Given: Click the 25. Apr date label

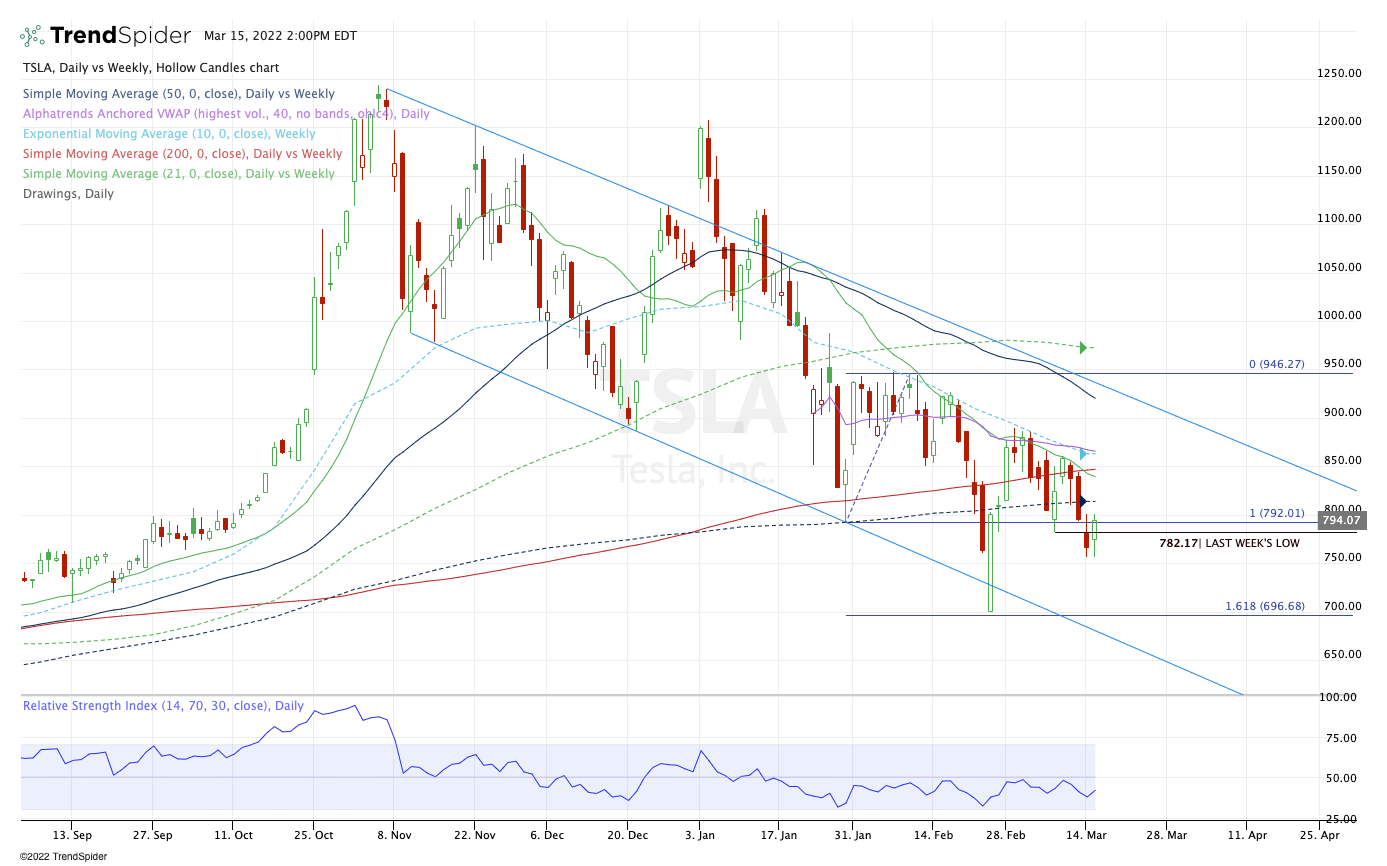Looking at the screenshot, I should point(1321,834).
